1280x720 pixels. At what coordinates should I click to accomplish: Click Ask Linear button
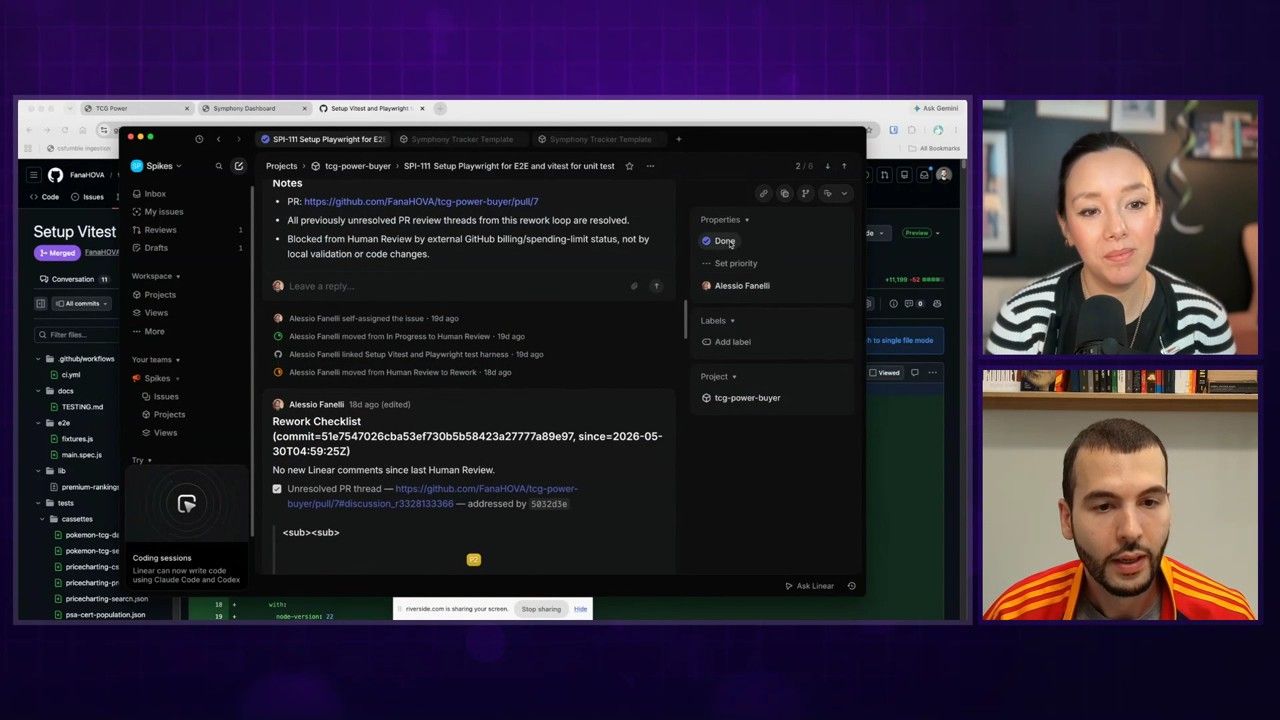tap(810, 586)
